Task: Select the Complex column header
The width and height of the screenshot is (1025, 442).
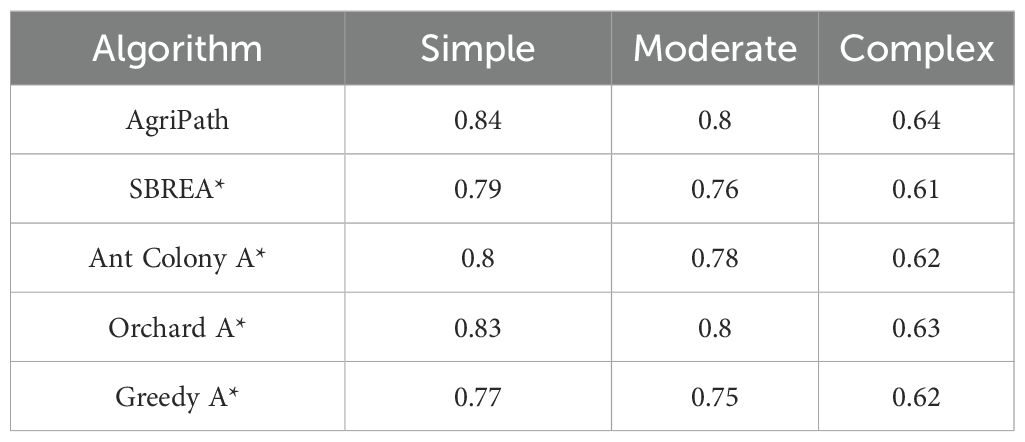Action: coord(916,49)
